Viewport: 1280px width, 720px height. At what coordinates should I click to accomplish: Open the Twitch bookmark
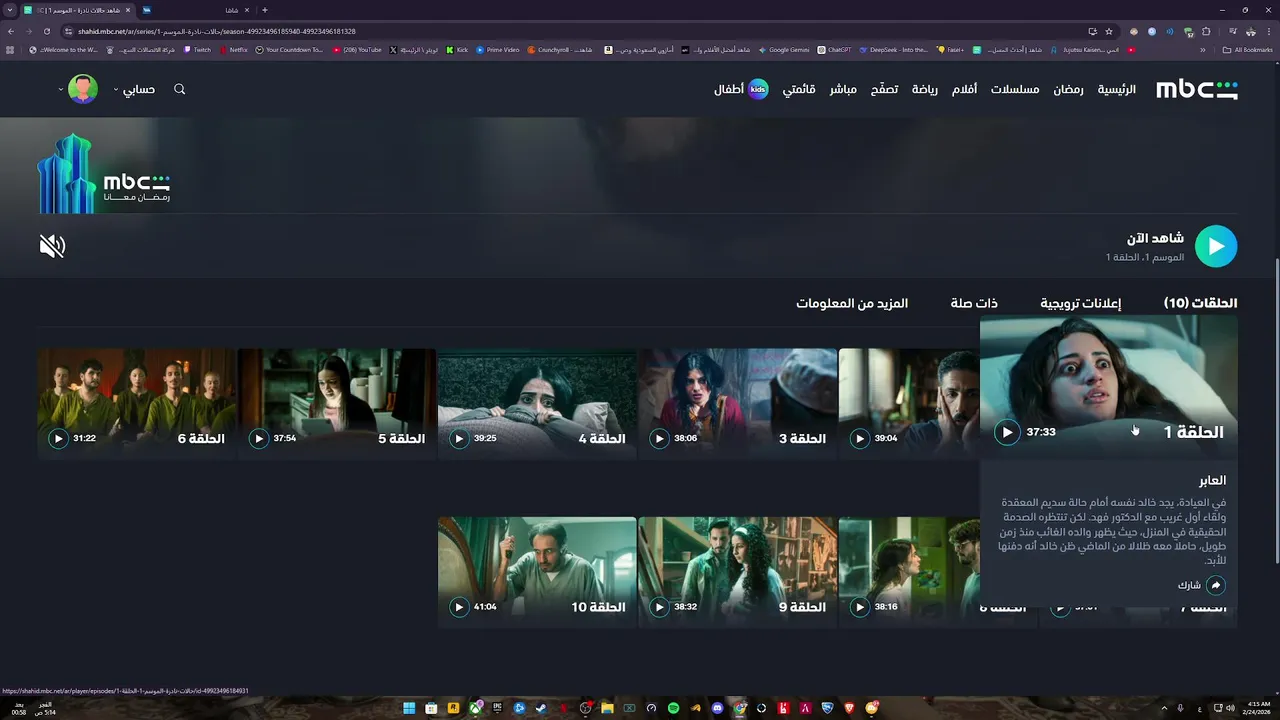tap(197, 50)
